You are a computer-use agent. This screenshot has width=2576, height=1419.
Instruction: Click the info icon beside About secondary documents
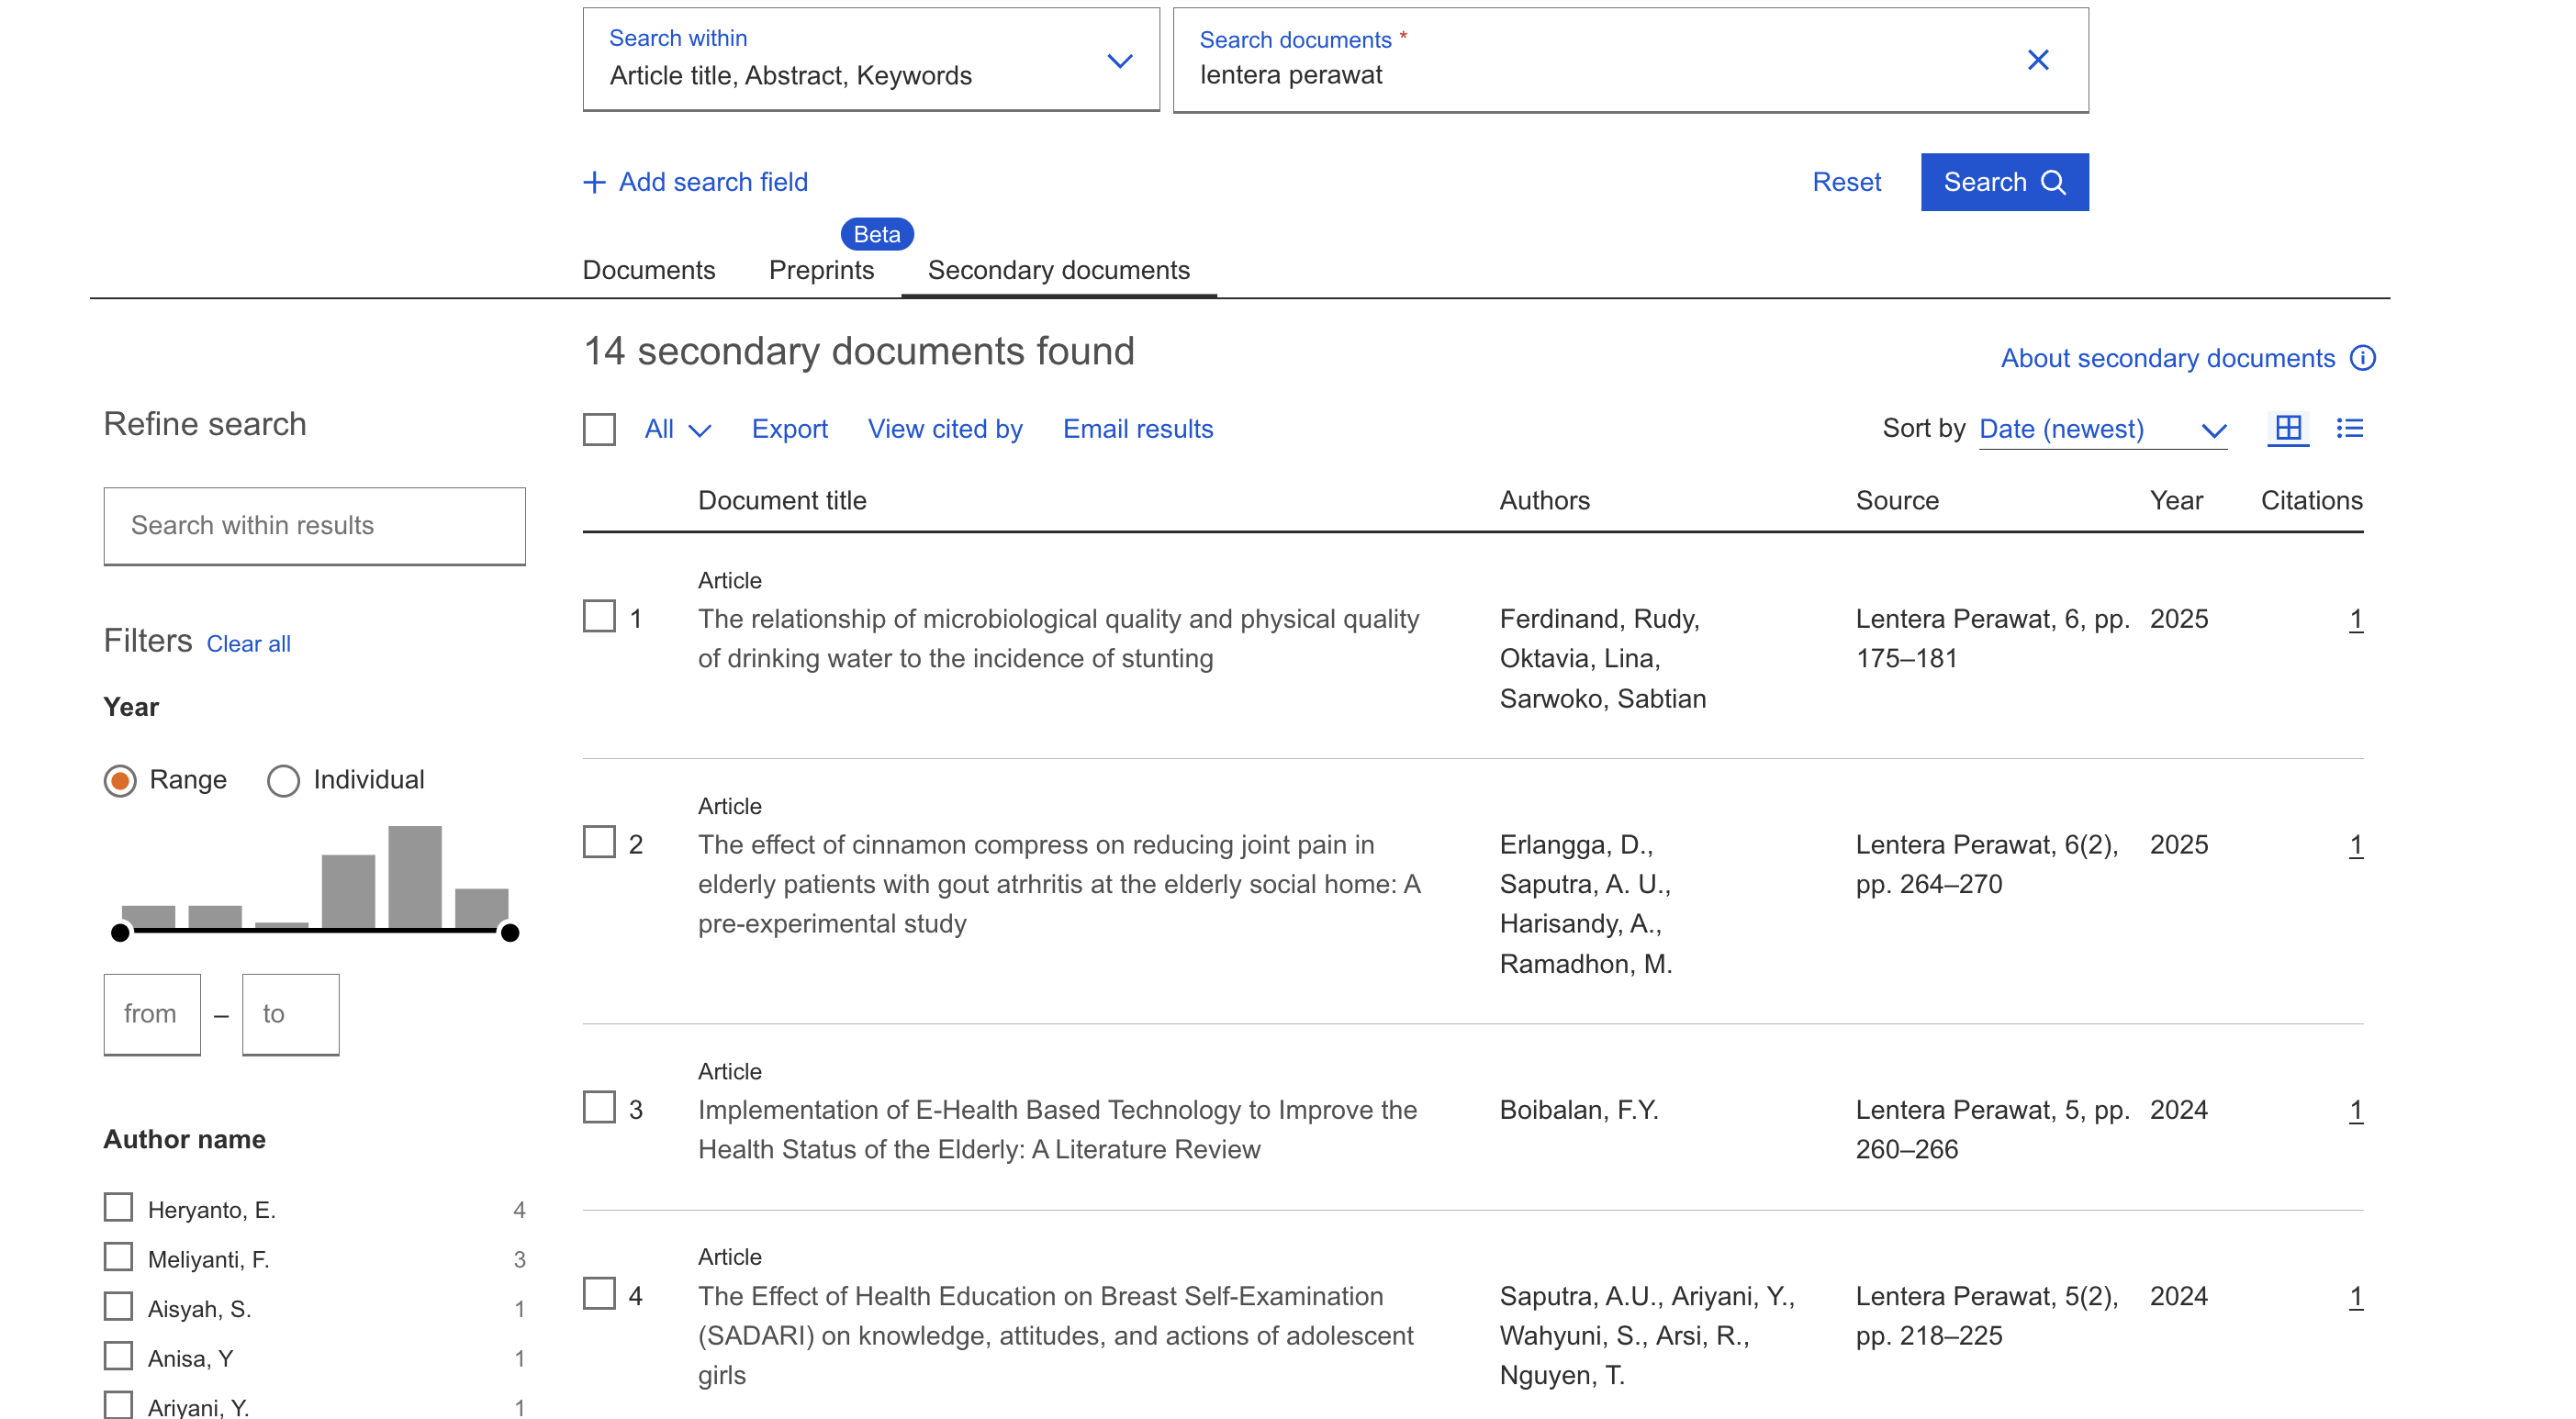(2362, 358)
